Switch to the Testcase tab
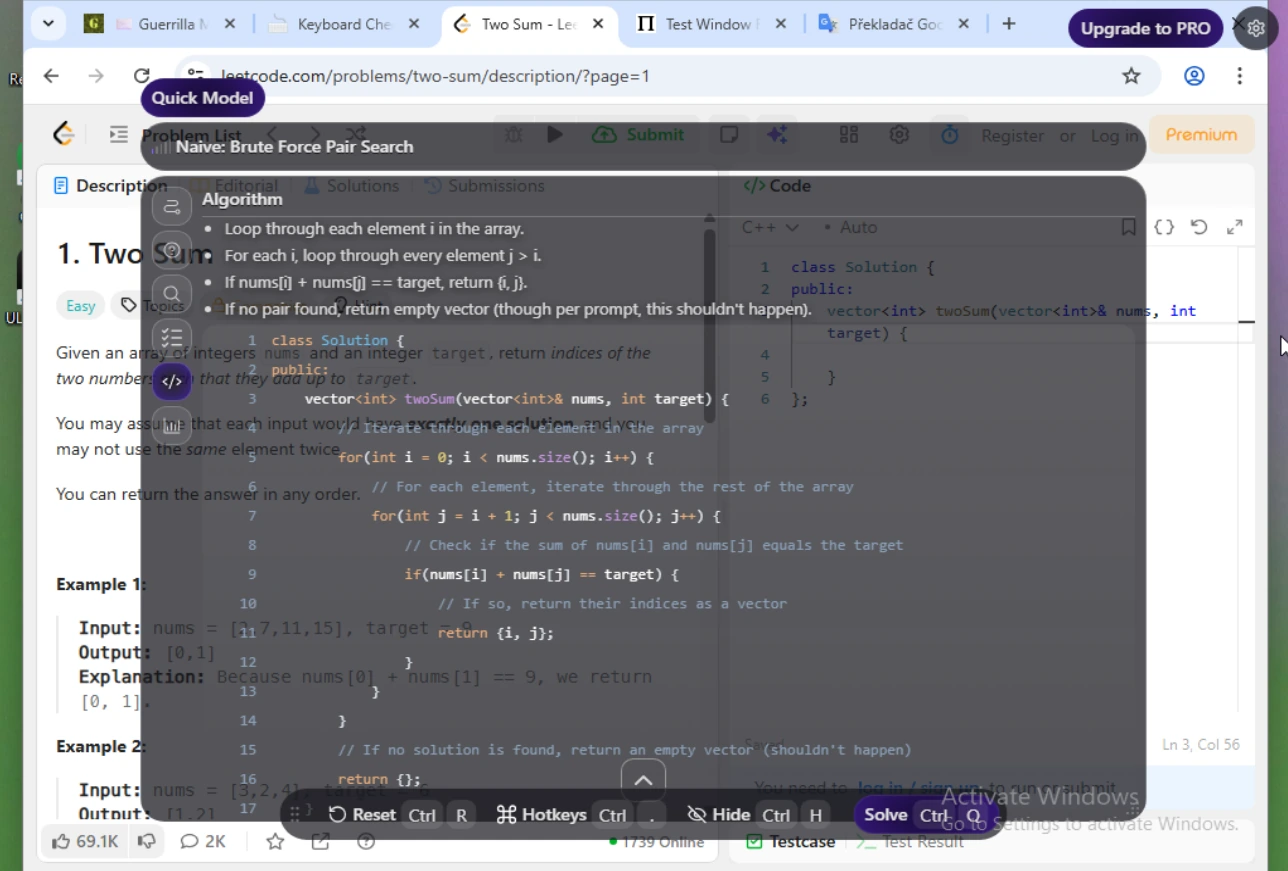The height and width of the screenshot is (871, 1288). coord(792,842)
